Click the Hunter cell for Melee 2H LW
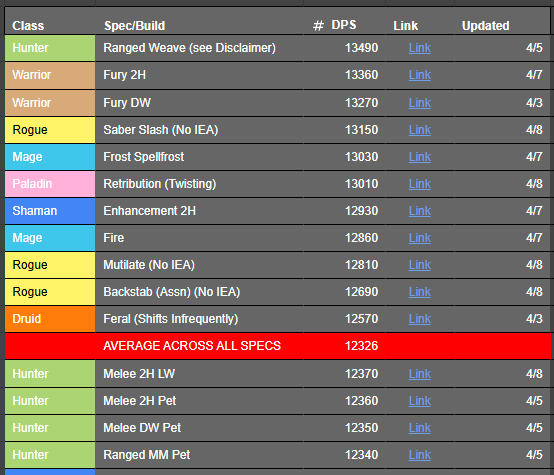 (50, 374)
